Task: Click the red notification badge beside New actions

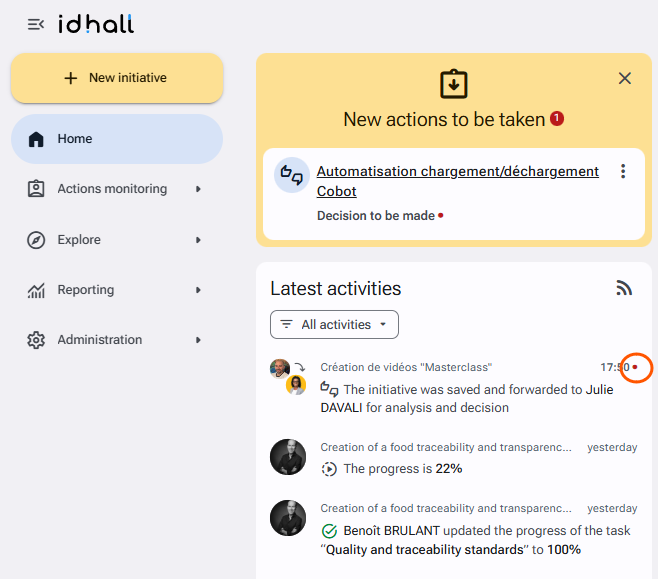Action: click(557, 119)
